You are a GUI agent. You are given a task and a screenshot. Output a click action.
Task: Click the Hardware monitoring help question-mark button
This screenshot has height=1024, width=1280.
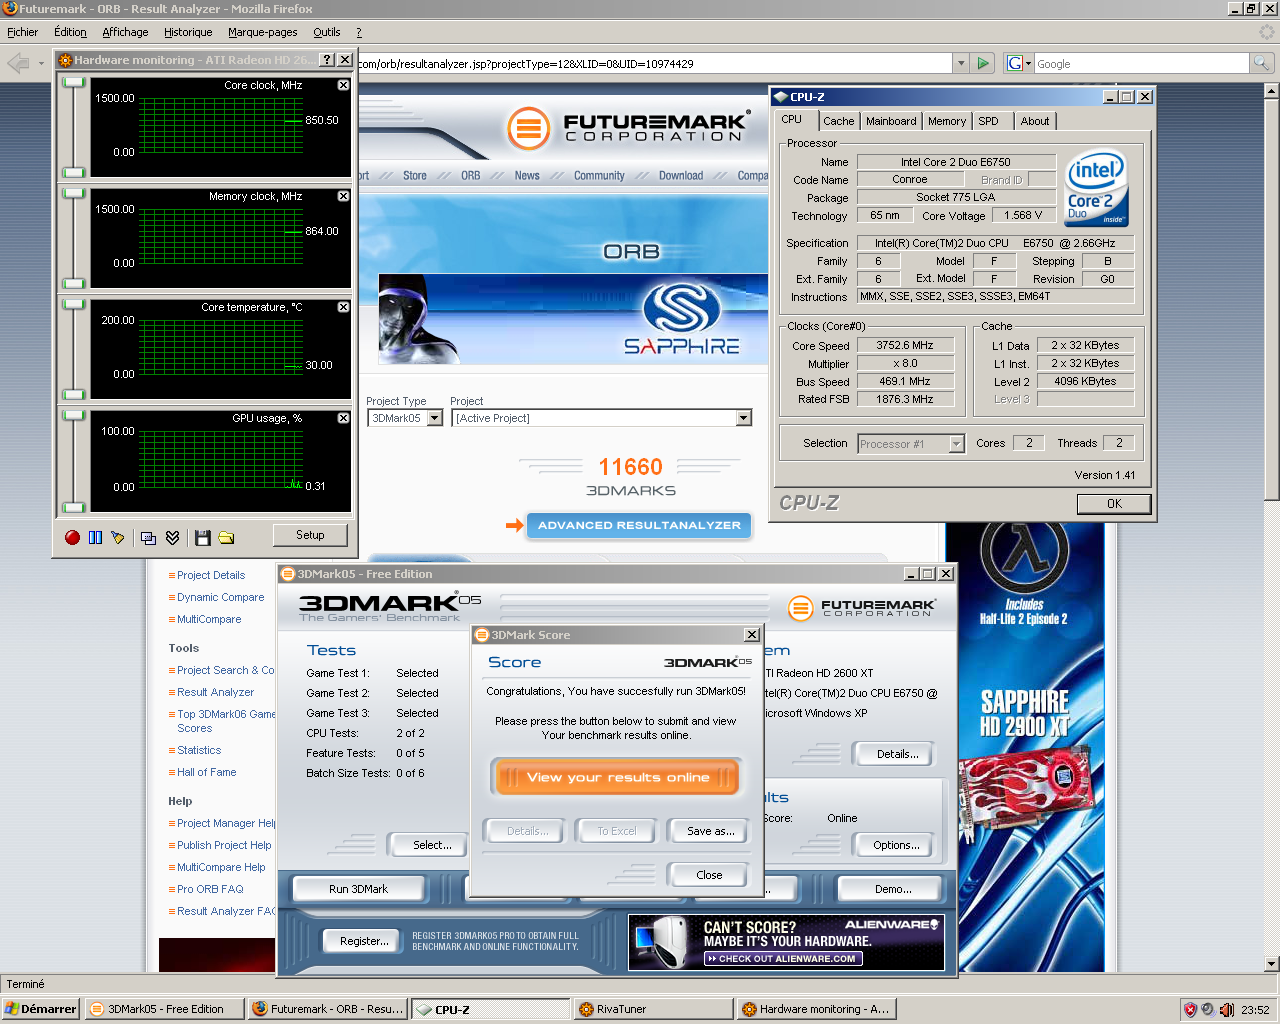tap(326, 60)
